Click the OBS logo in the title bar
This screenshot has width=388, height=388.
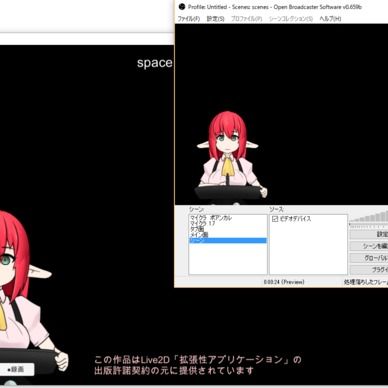(x=182, y=7)
